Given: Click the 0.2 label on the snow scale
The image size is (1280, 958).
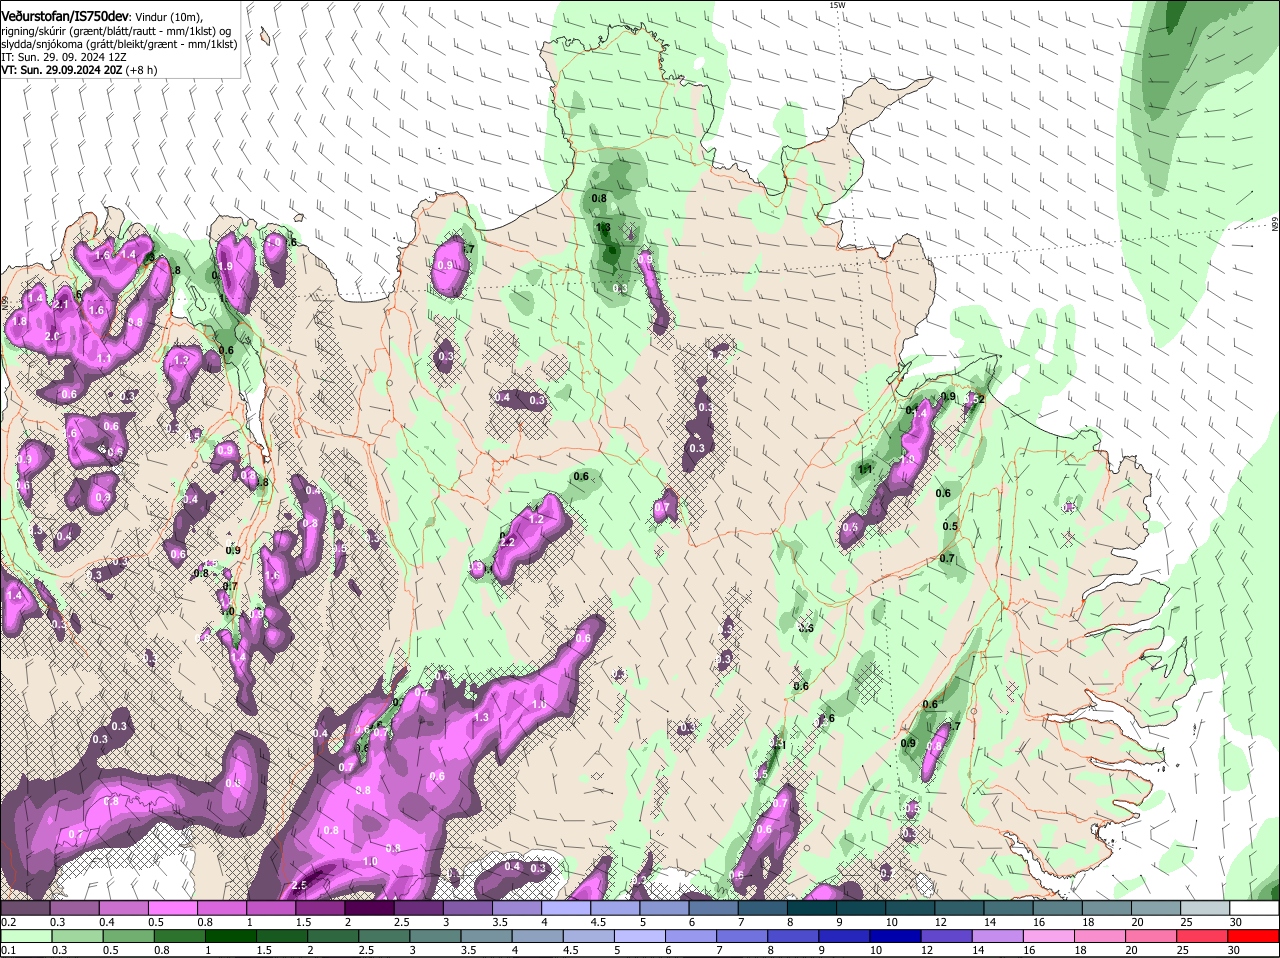Looking at the screenshot, I should click(x=8, y=922).
